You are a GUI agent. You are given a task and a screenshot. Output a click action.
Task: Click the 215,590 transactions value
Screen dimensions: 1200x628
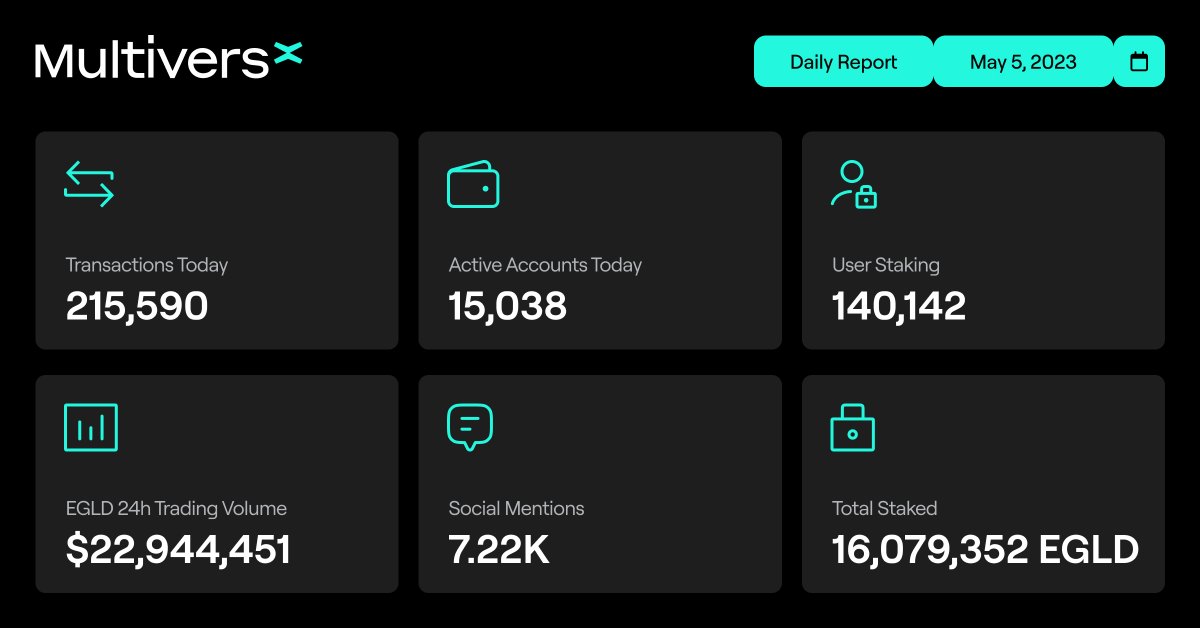tap(137, 306)
